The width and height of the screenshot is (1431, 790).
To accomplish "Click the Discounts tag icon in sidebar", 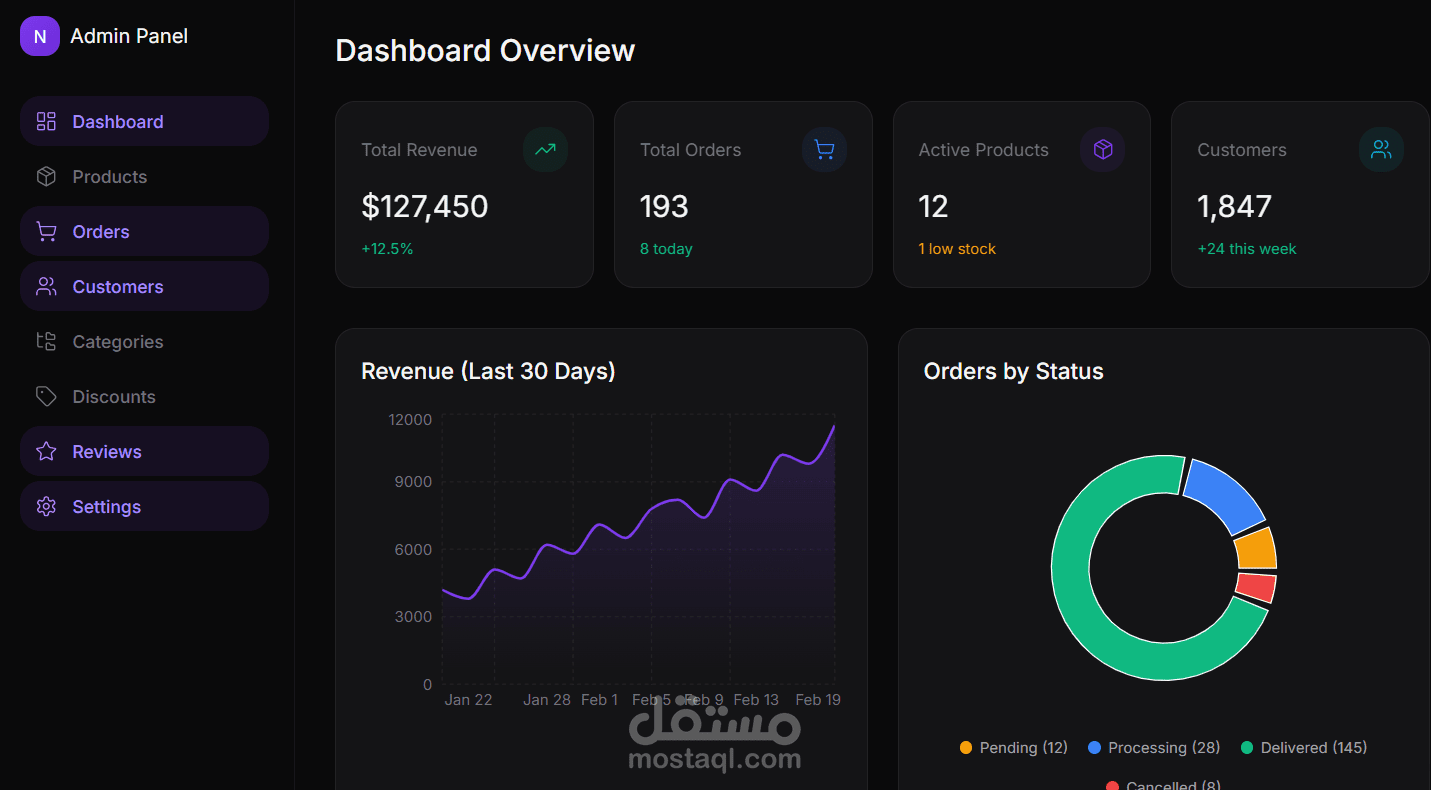I will [x=46, y=396].
